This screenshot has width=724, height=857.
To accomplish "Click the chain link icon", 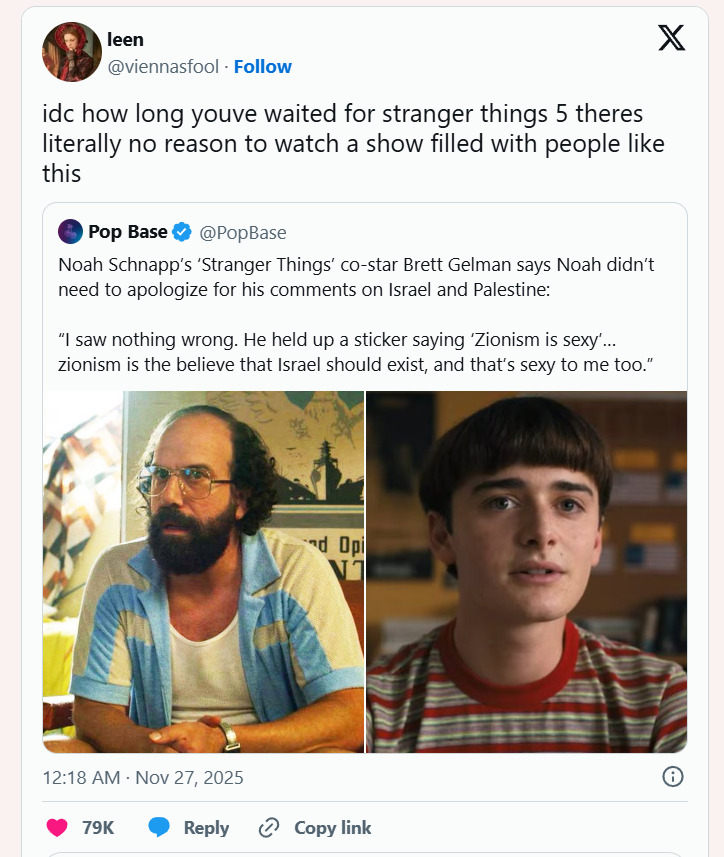I will (268, 827).
